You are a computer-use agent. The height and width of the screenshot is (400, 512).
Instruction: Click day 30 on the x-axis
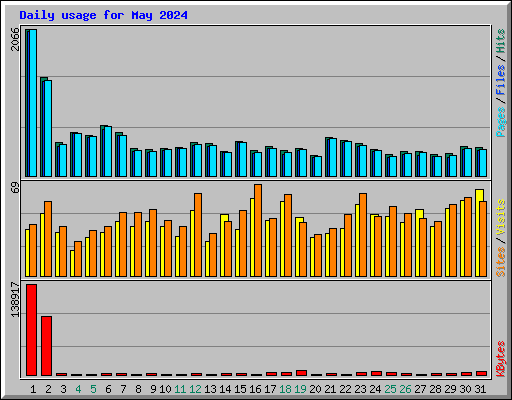[x=465, y=389]
